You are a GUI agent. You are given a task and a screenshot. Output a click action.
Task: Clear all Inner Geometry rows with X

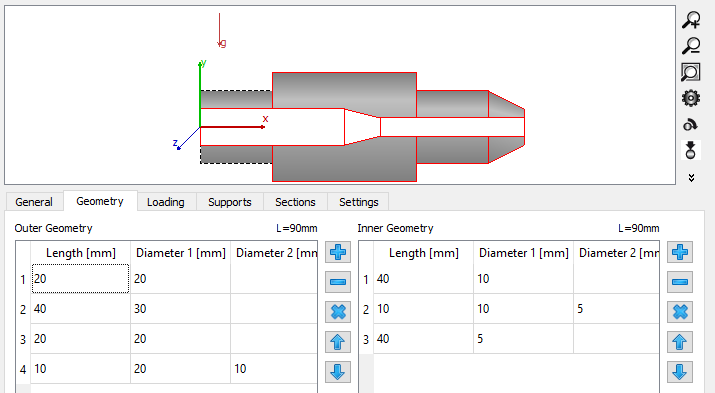pyautogui.click(x=680, y=312)
